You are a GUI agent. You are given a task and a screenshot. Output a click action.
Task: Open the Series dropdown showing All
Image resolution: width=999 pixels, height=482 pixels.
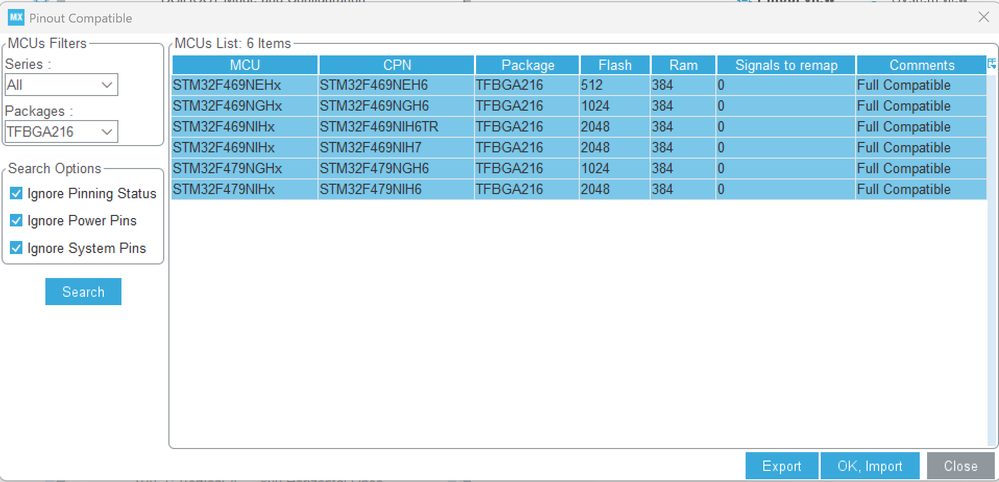61,85
